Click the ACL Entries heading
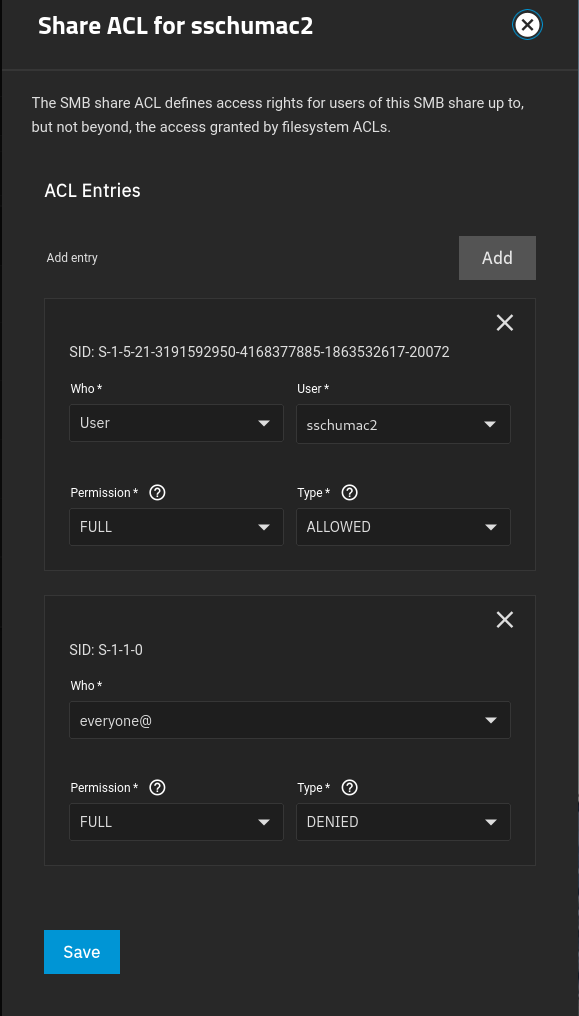This screenshot has height=1016, width=579. coord(92,191)
